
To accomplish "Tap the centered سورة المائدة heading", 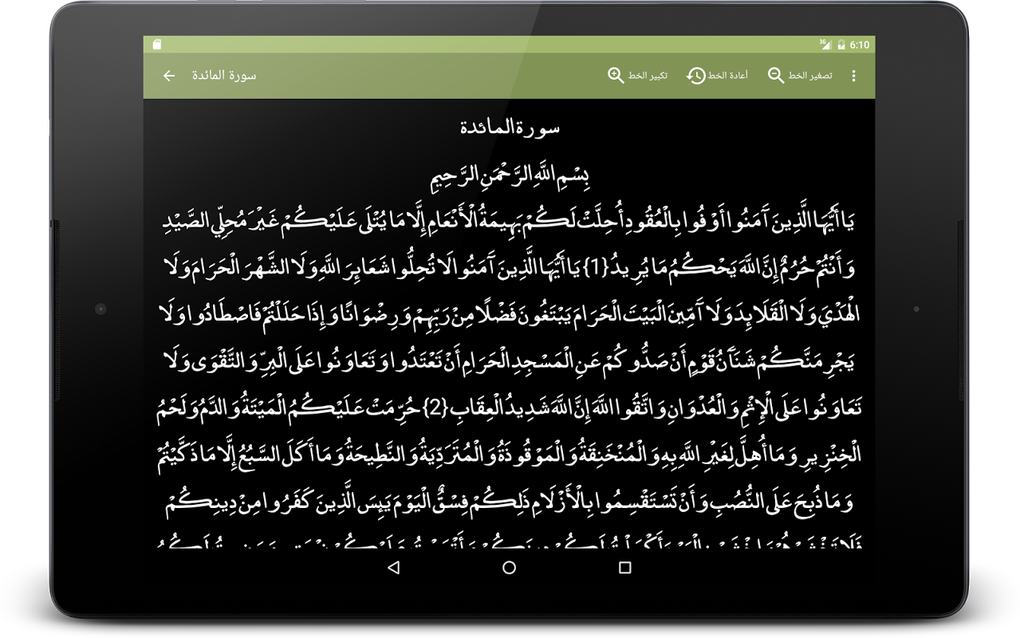I will (510, 127).
